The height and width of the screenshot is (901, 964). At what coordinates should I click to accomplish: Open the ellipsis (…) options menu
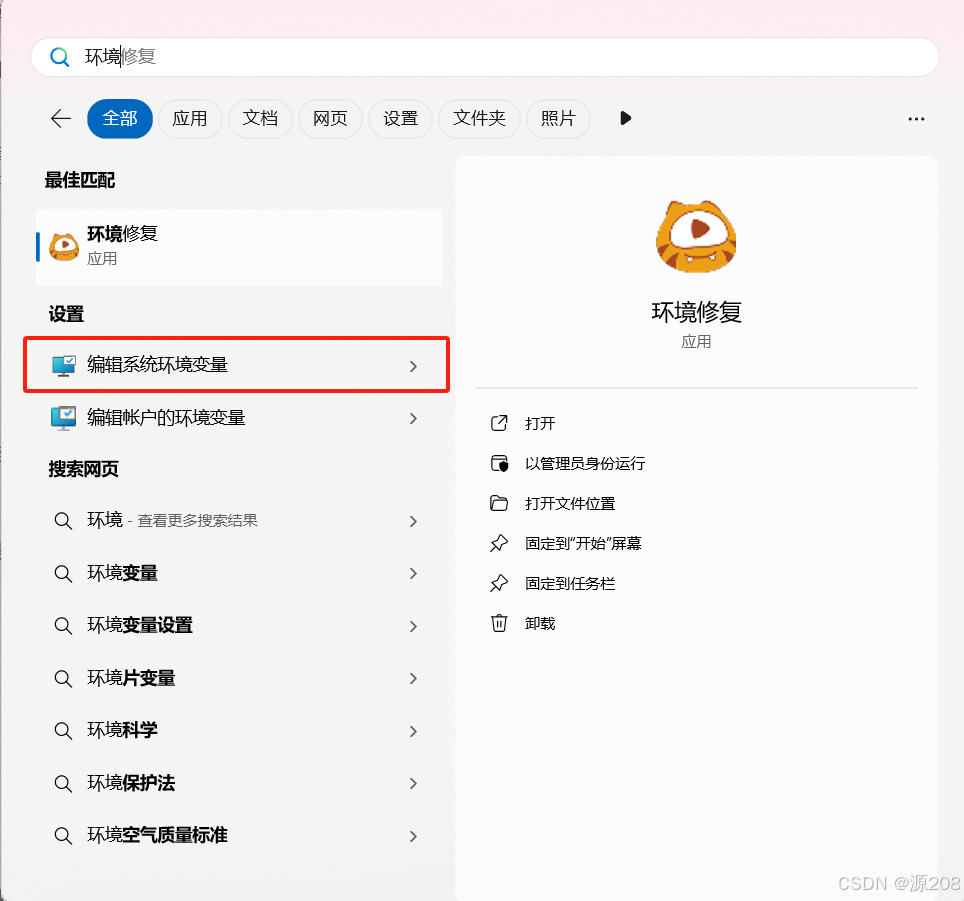(x=916, y=118)
